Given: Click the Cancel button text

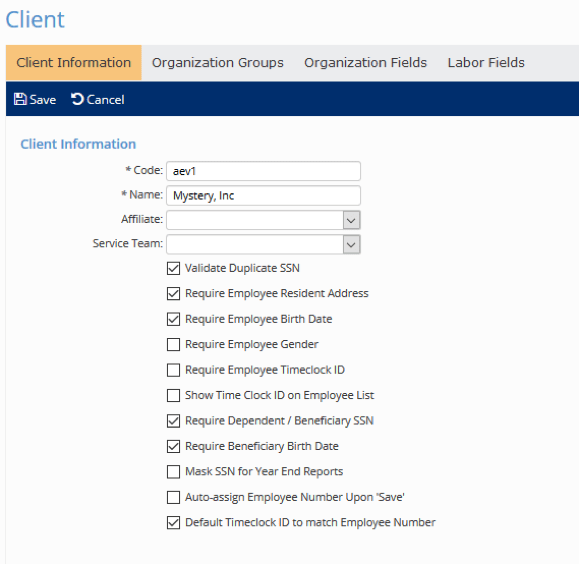Looking at the screenshot, I should coord(106,100).
